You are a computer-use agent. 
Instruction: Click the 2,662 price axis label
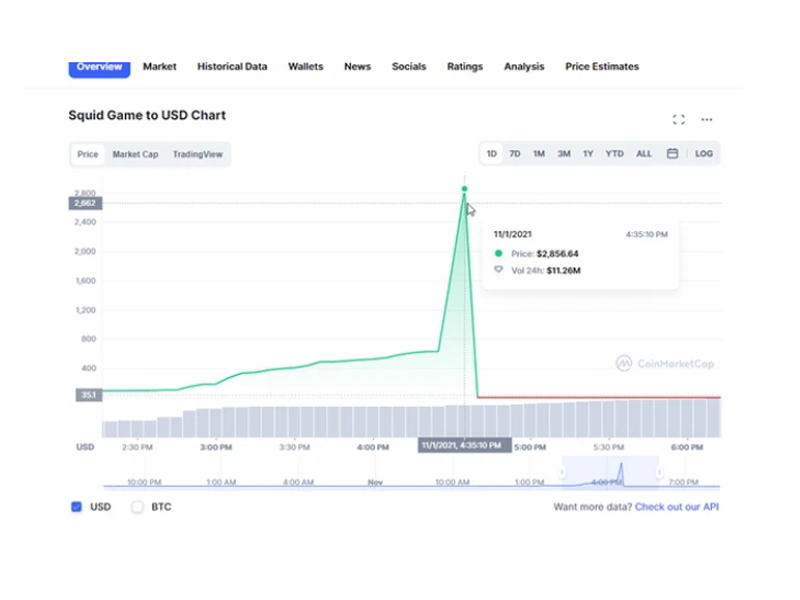pos(85,203)
